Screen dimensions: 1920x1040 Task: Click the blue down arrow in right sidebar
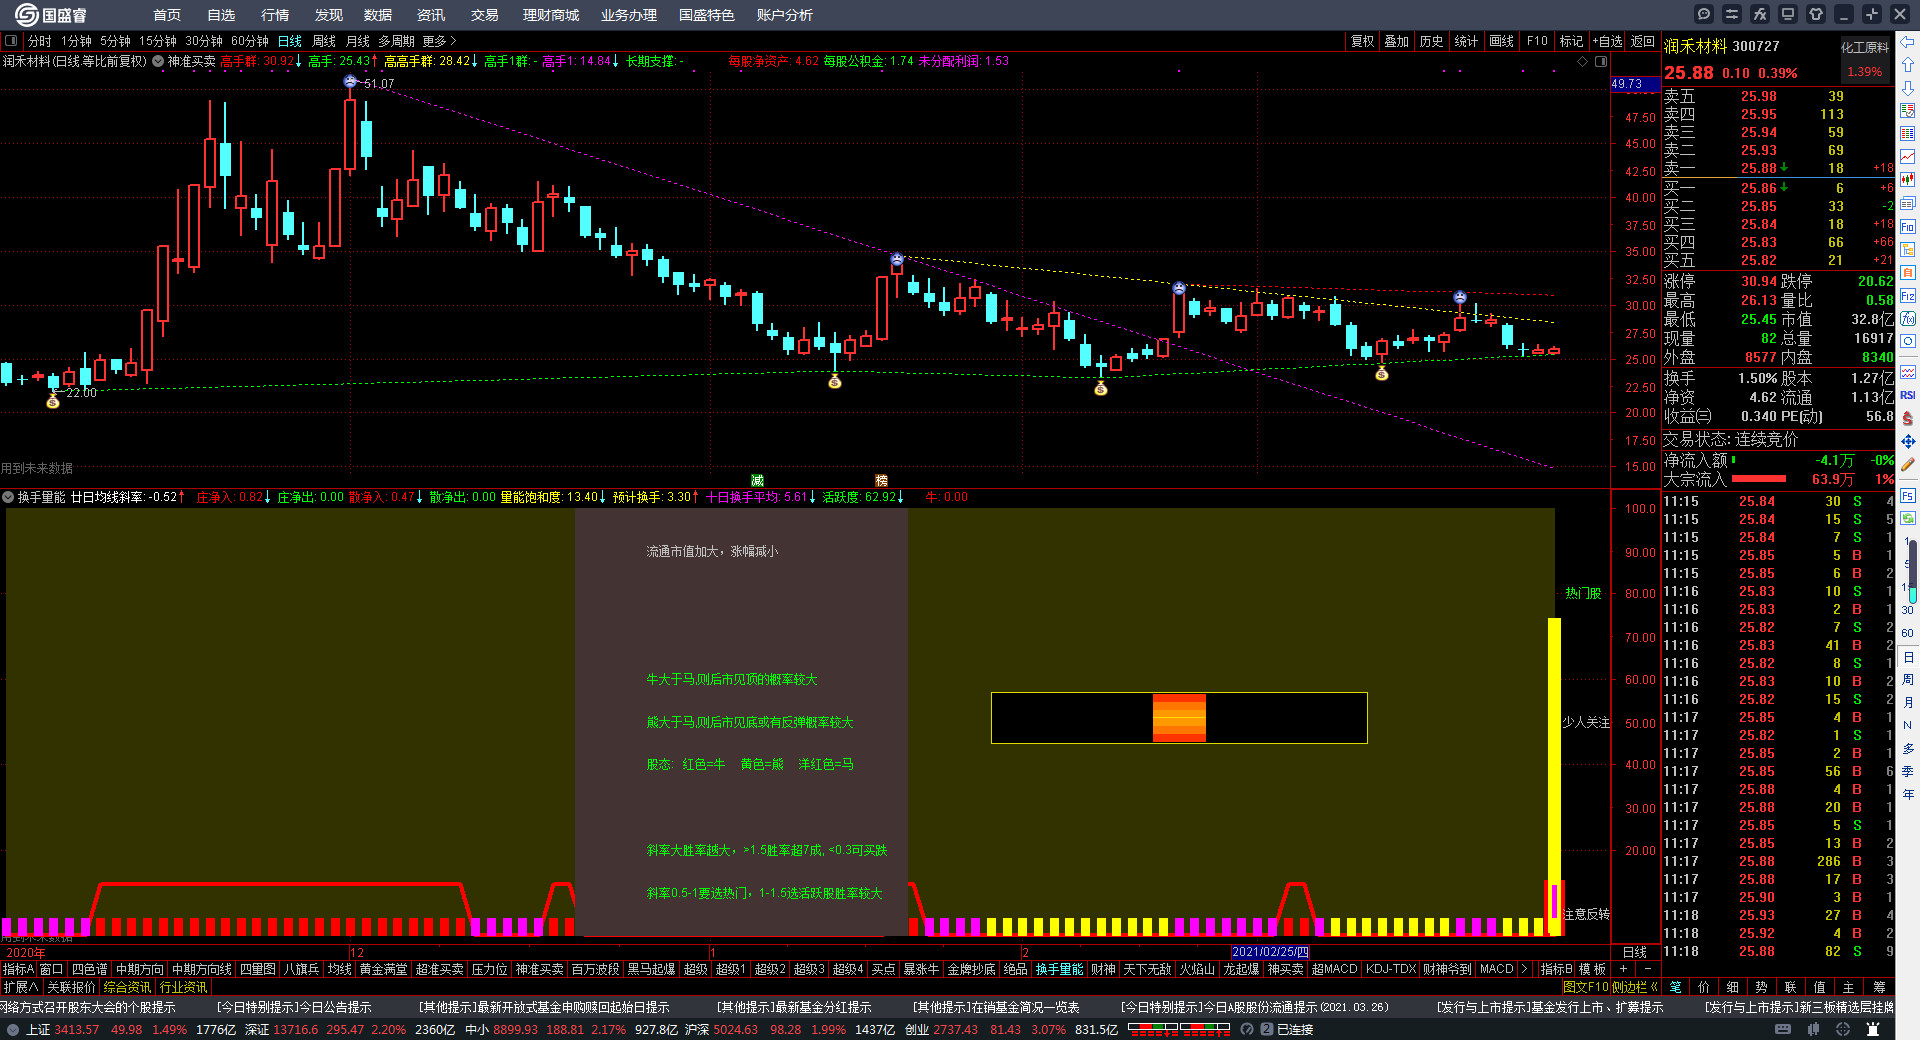coord(1908,88)
